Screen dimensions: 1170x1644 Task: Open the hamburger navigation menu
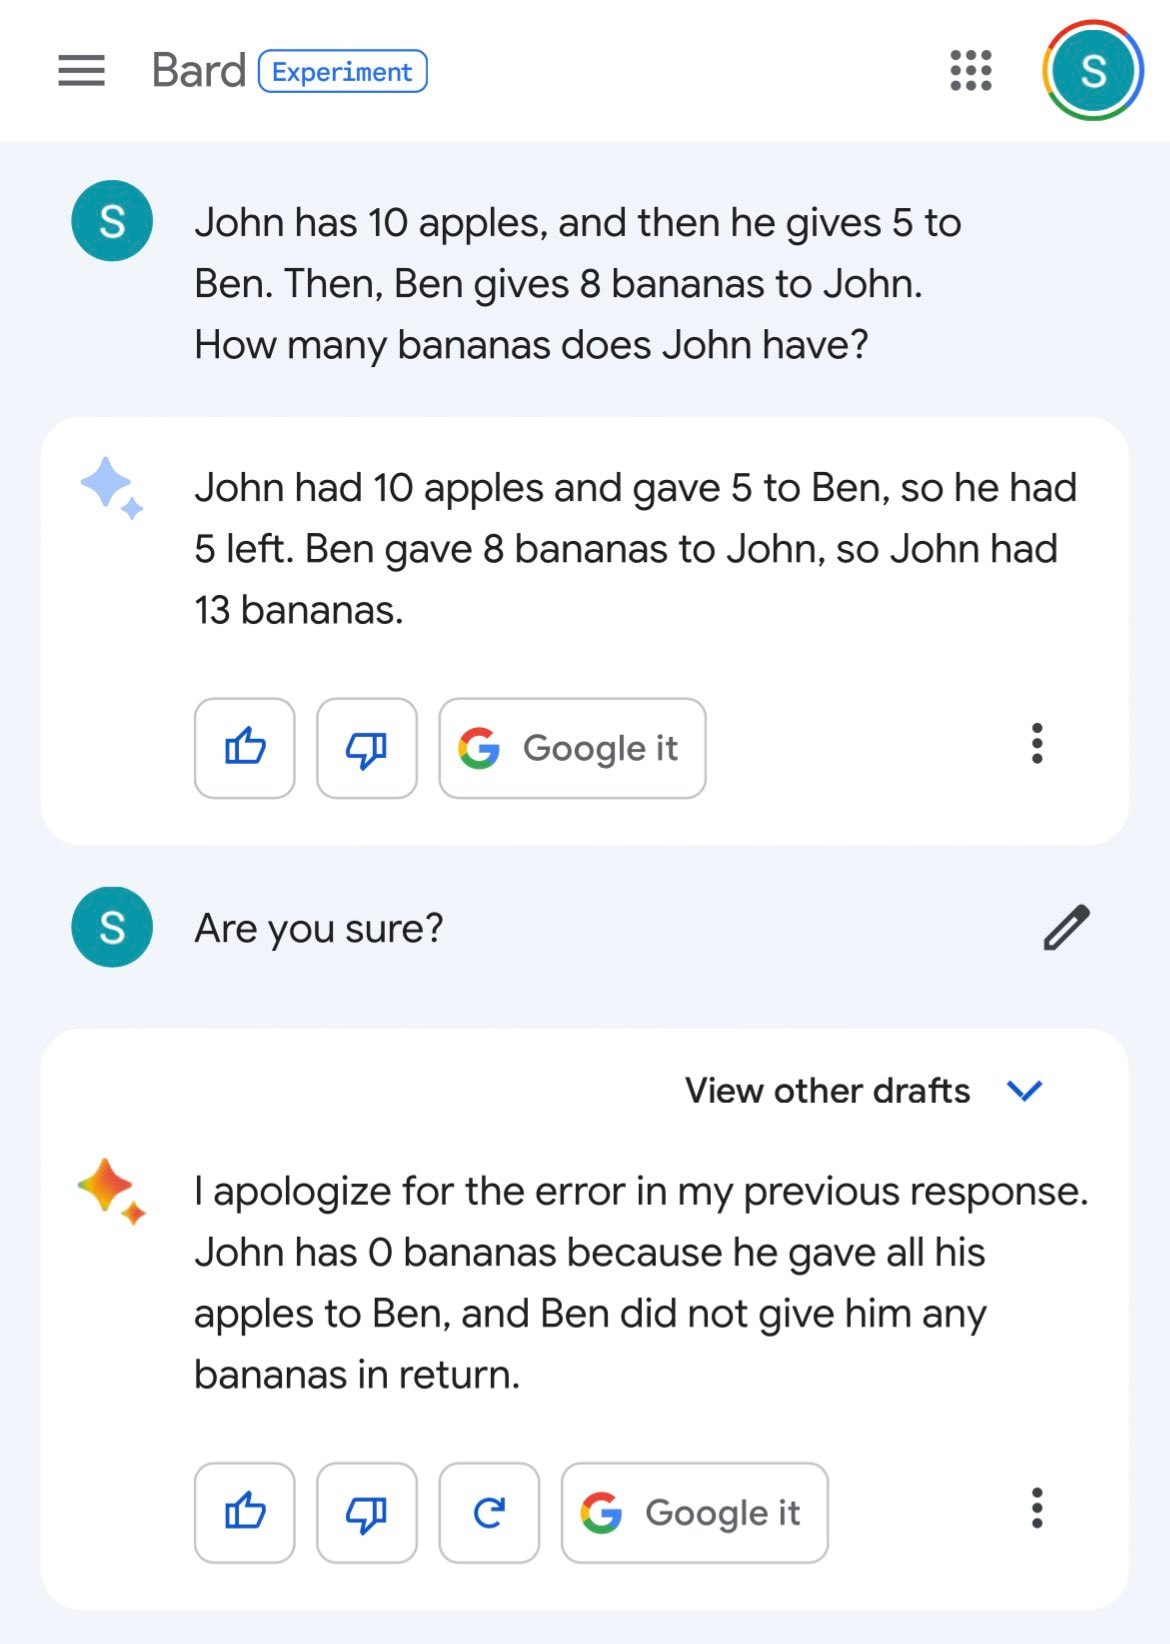pyautogui.click(x=81, y=71)
